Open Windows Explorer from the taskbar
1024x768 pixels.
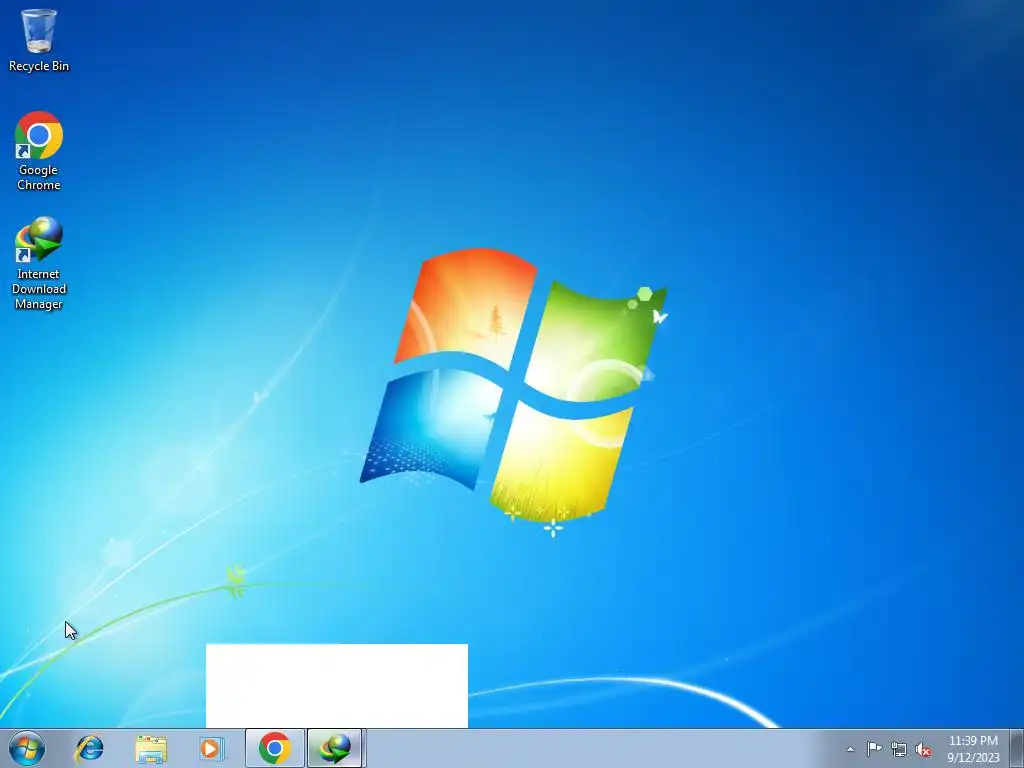point(151,748)
